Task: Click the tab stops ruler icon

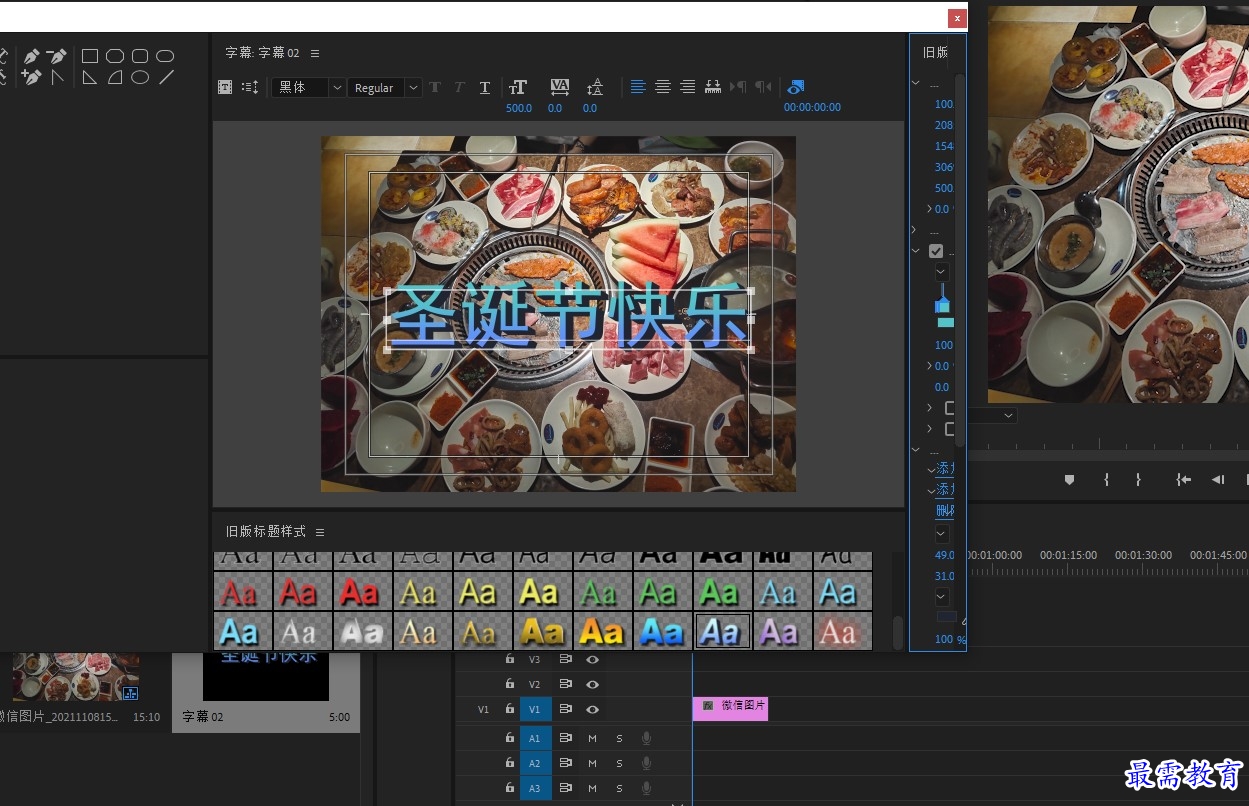Action: (x=713, y=87)
